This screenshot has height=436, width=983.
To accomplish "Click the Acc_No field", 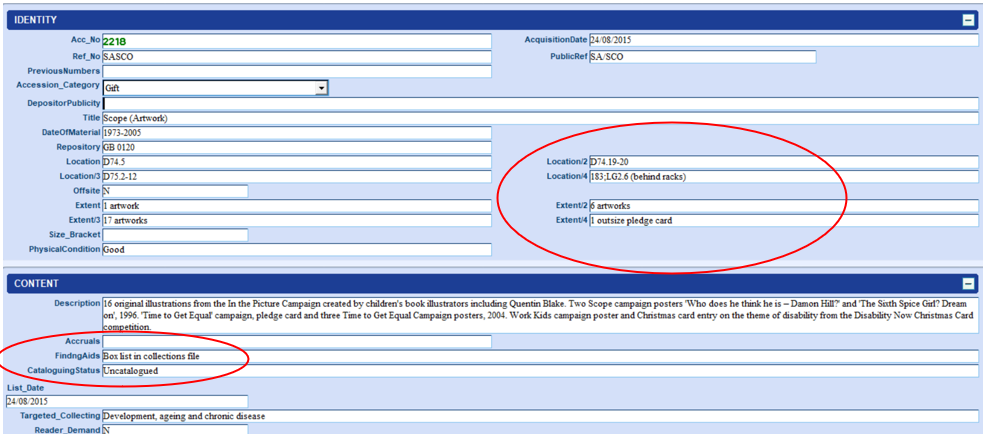I will (x=296, y=41).
